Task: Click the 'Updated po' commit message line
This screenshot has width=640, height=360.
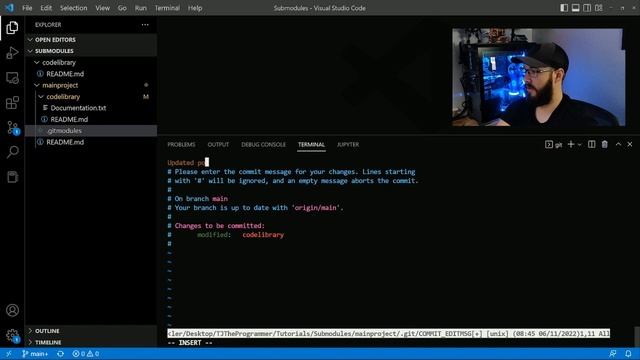Action: tap(188, 162)
